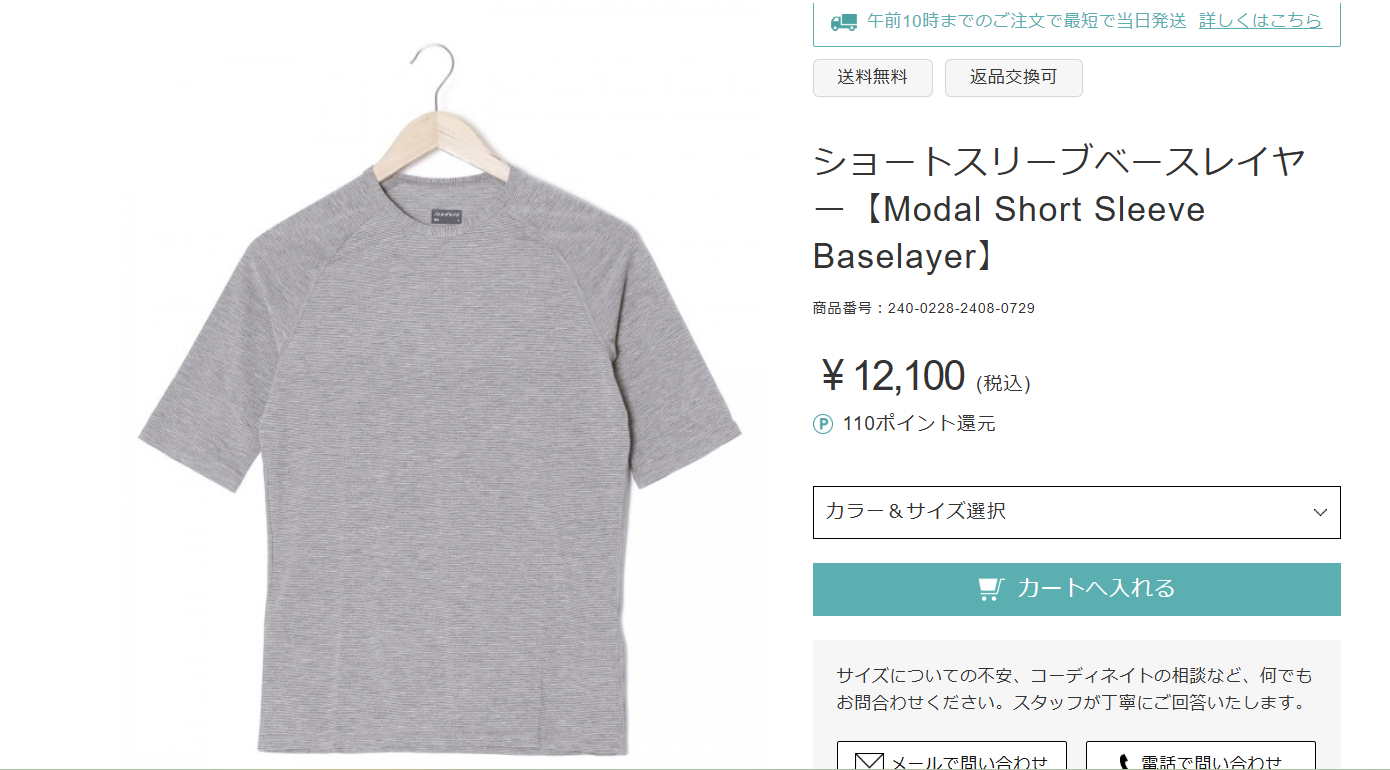
Task: Click the shopping cart icon
Action: (990, 589)
